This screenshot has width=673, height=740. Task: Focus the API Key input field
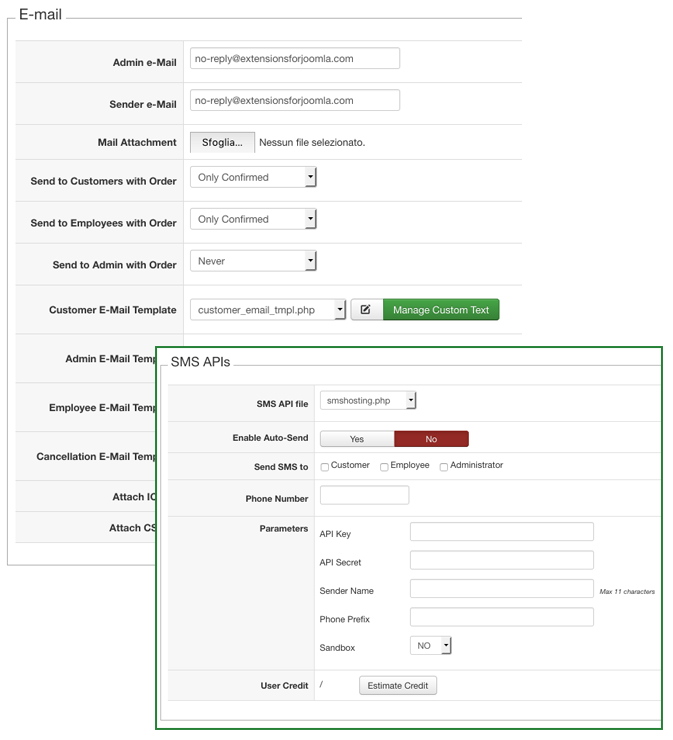pyautogui.click(x=502, y=532)
